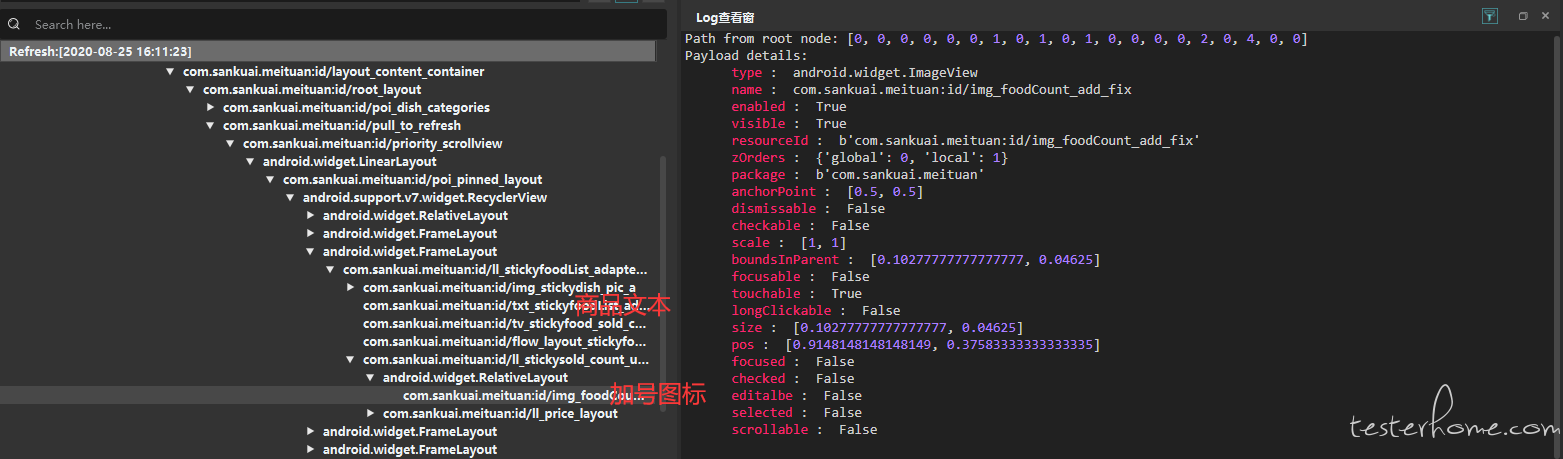Click the 'pos' coordinates line
Screen dimensions: 1563x459
coord(916,345)
